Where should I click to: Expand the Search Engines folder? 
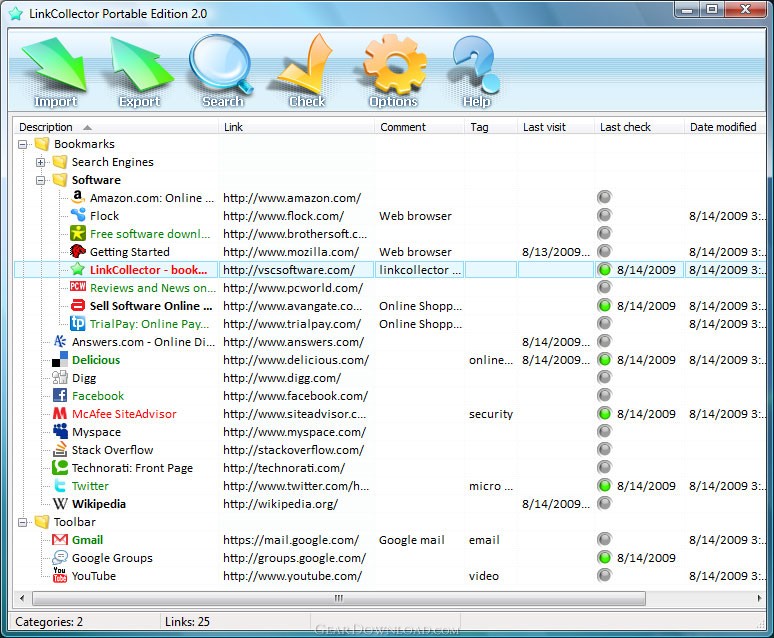[x=40, y=162]
